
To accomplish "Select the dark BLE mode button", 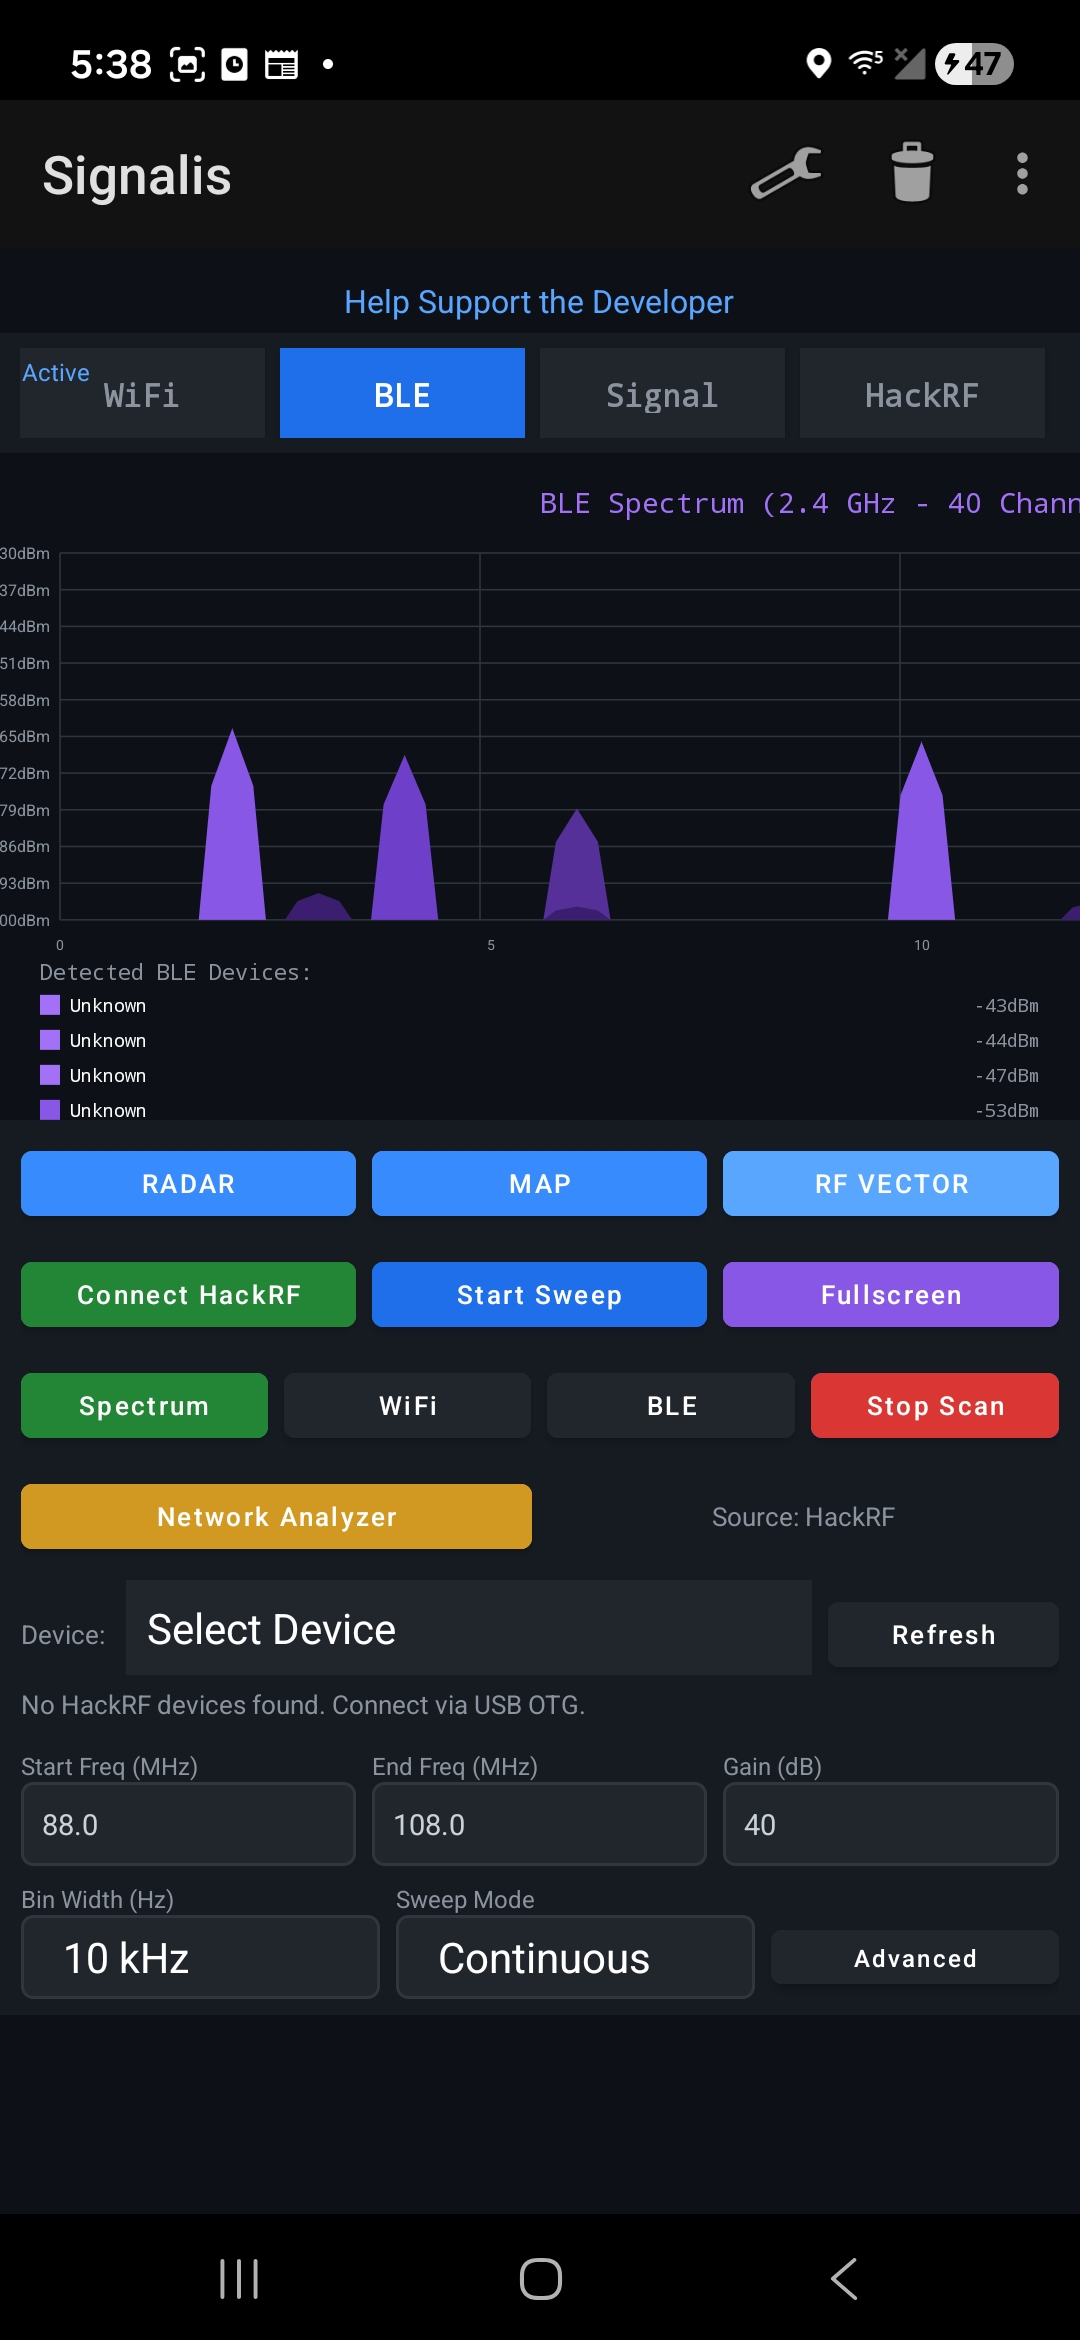I will click(671, 1406).
